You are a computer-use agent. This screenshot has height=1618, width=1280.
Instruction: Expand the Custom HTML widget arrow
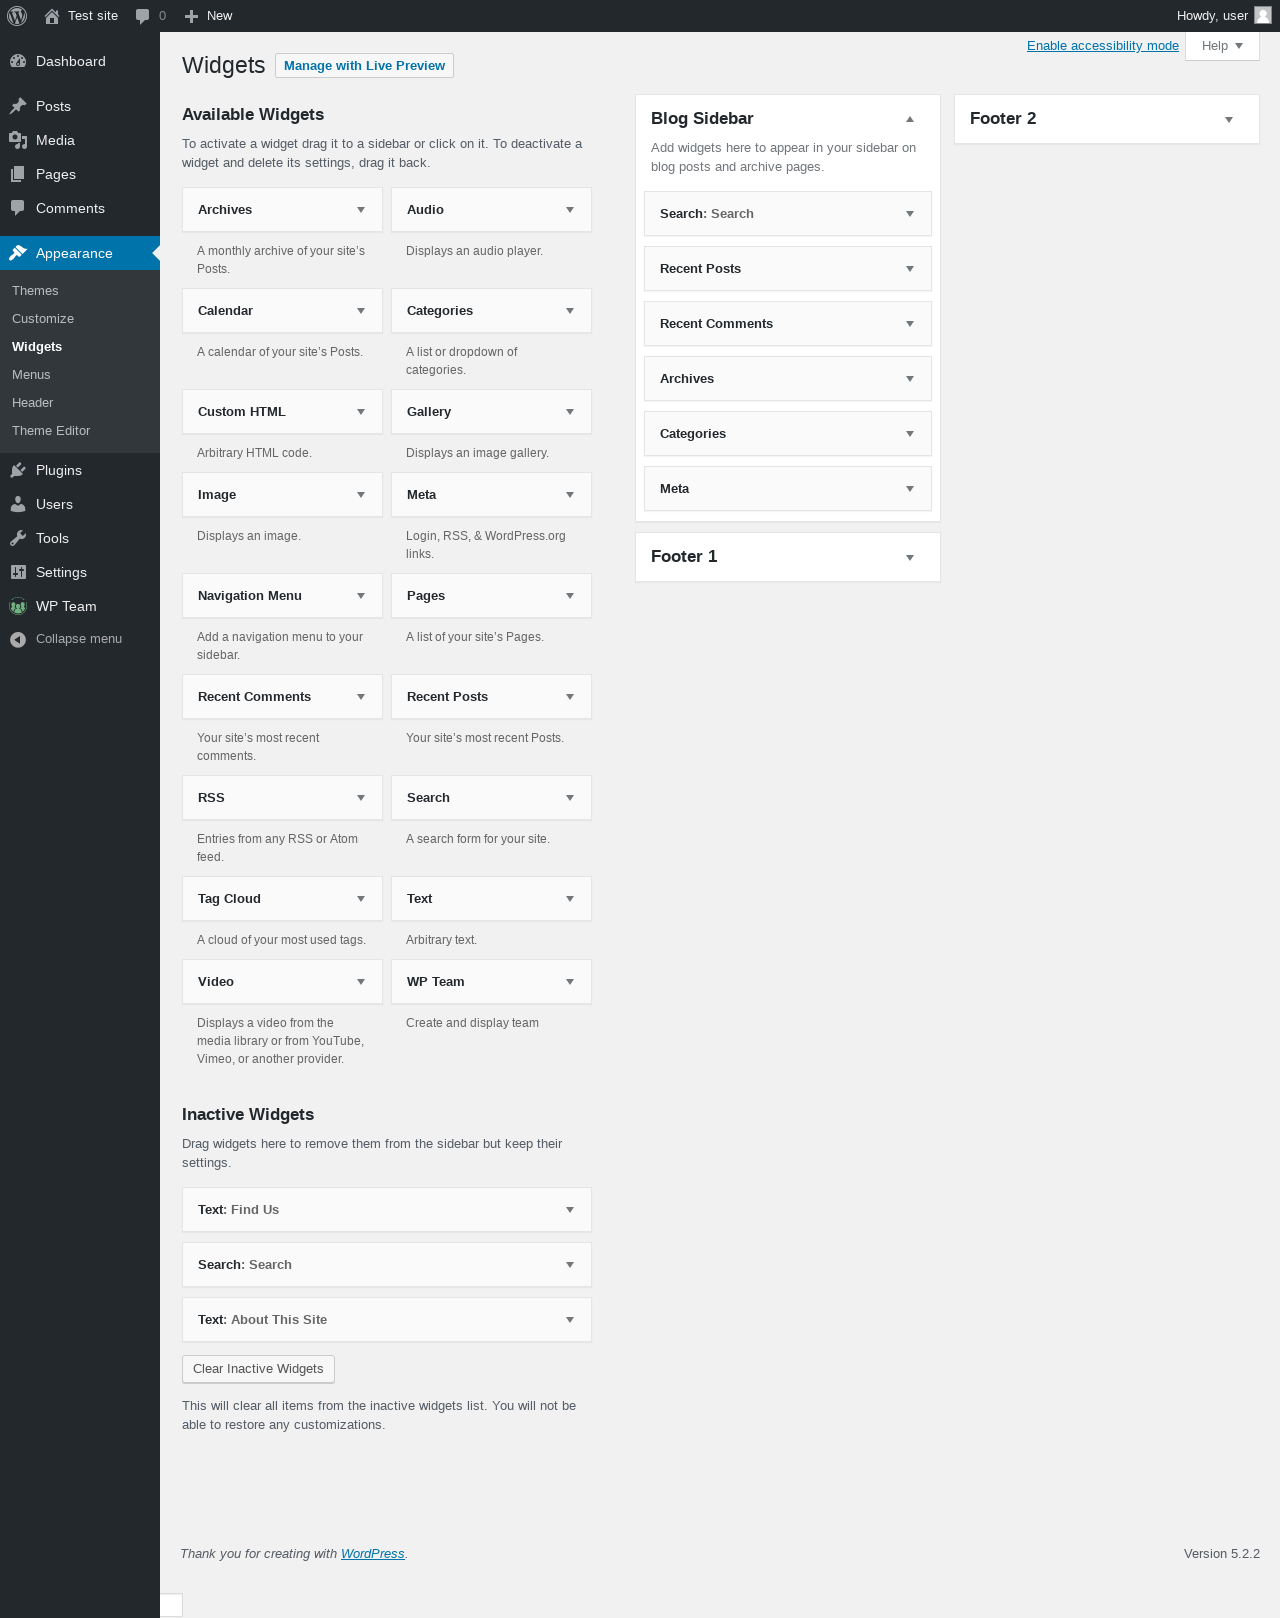361,412
